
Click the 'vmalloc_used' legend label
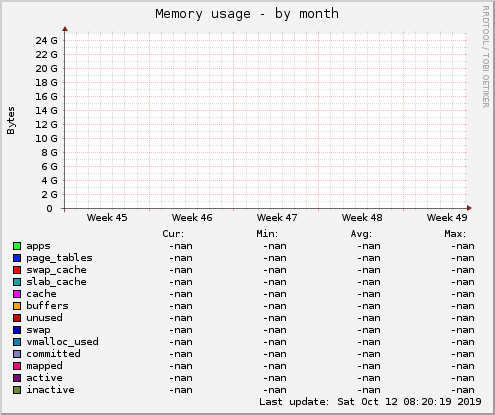62,342
